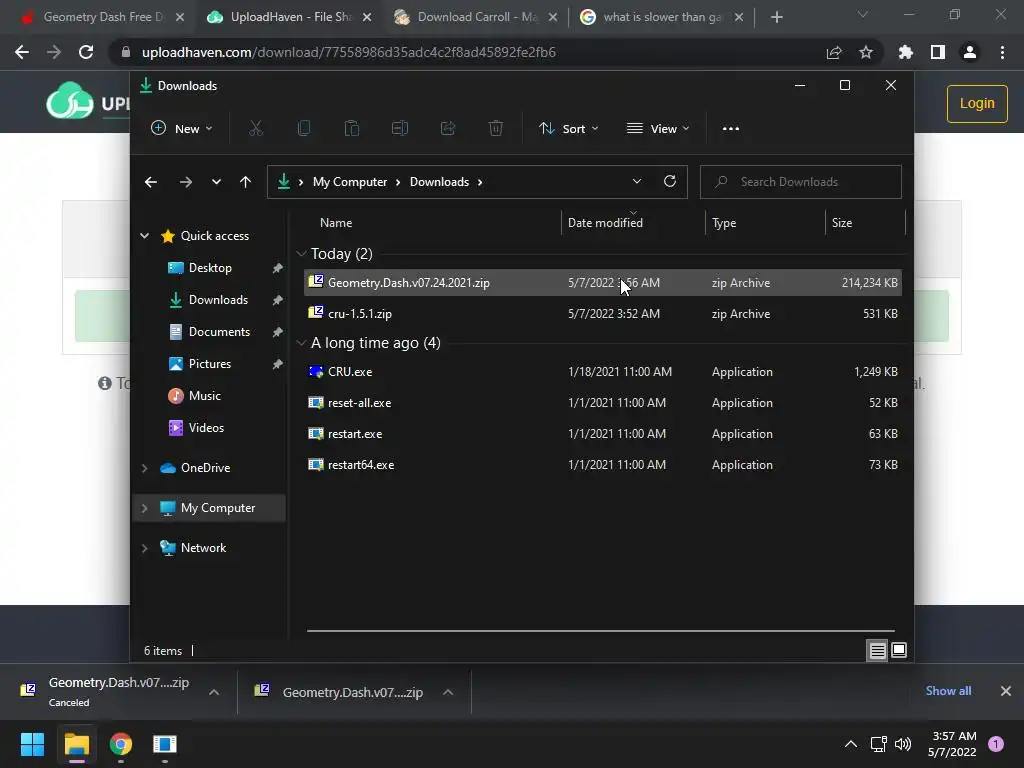Image resolution: width=1024 pixels, height=768 pixels.
Task: Open the Sort options dropdown
Action: tap(568, 129)
